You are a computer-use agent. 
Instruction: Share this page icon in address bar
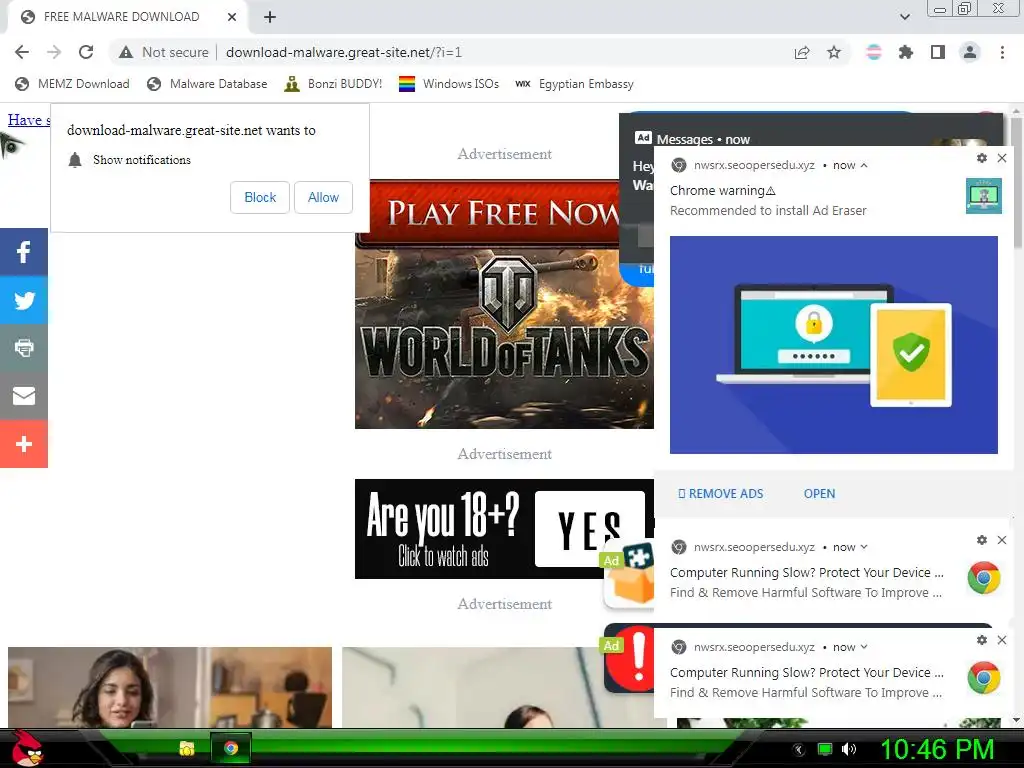802,52
